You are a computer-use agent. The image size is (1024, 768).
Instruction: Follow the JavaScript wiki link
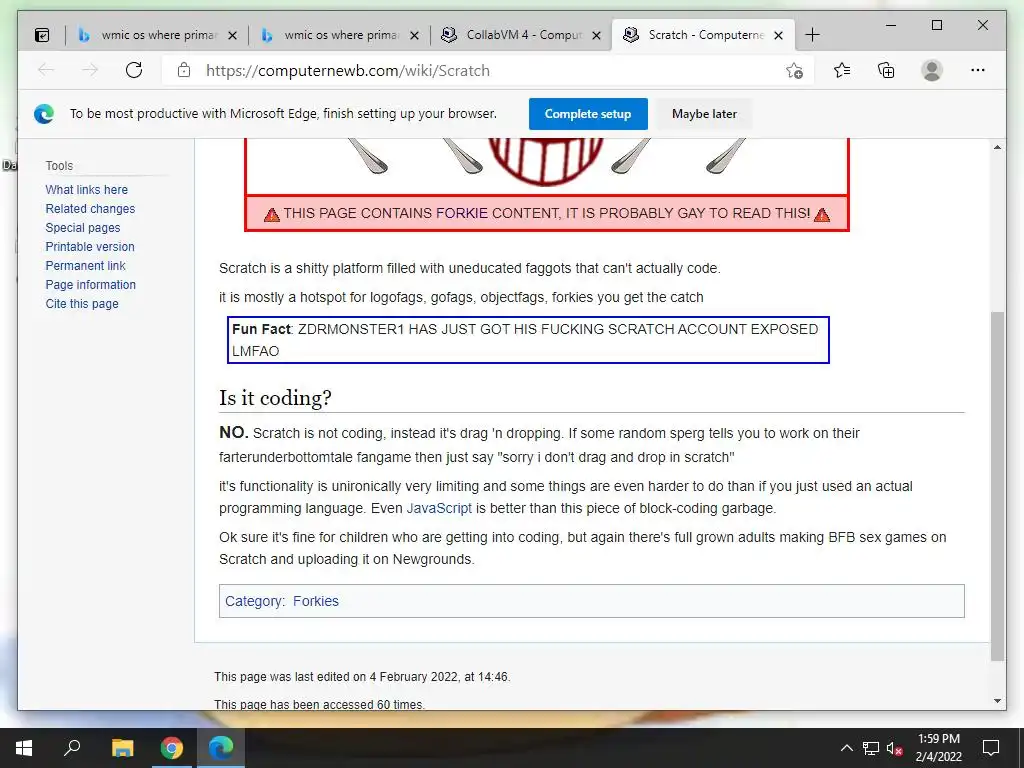[439, 508]
